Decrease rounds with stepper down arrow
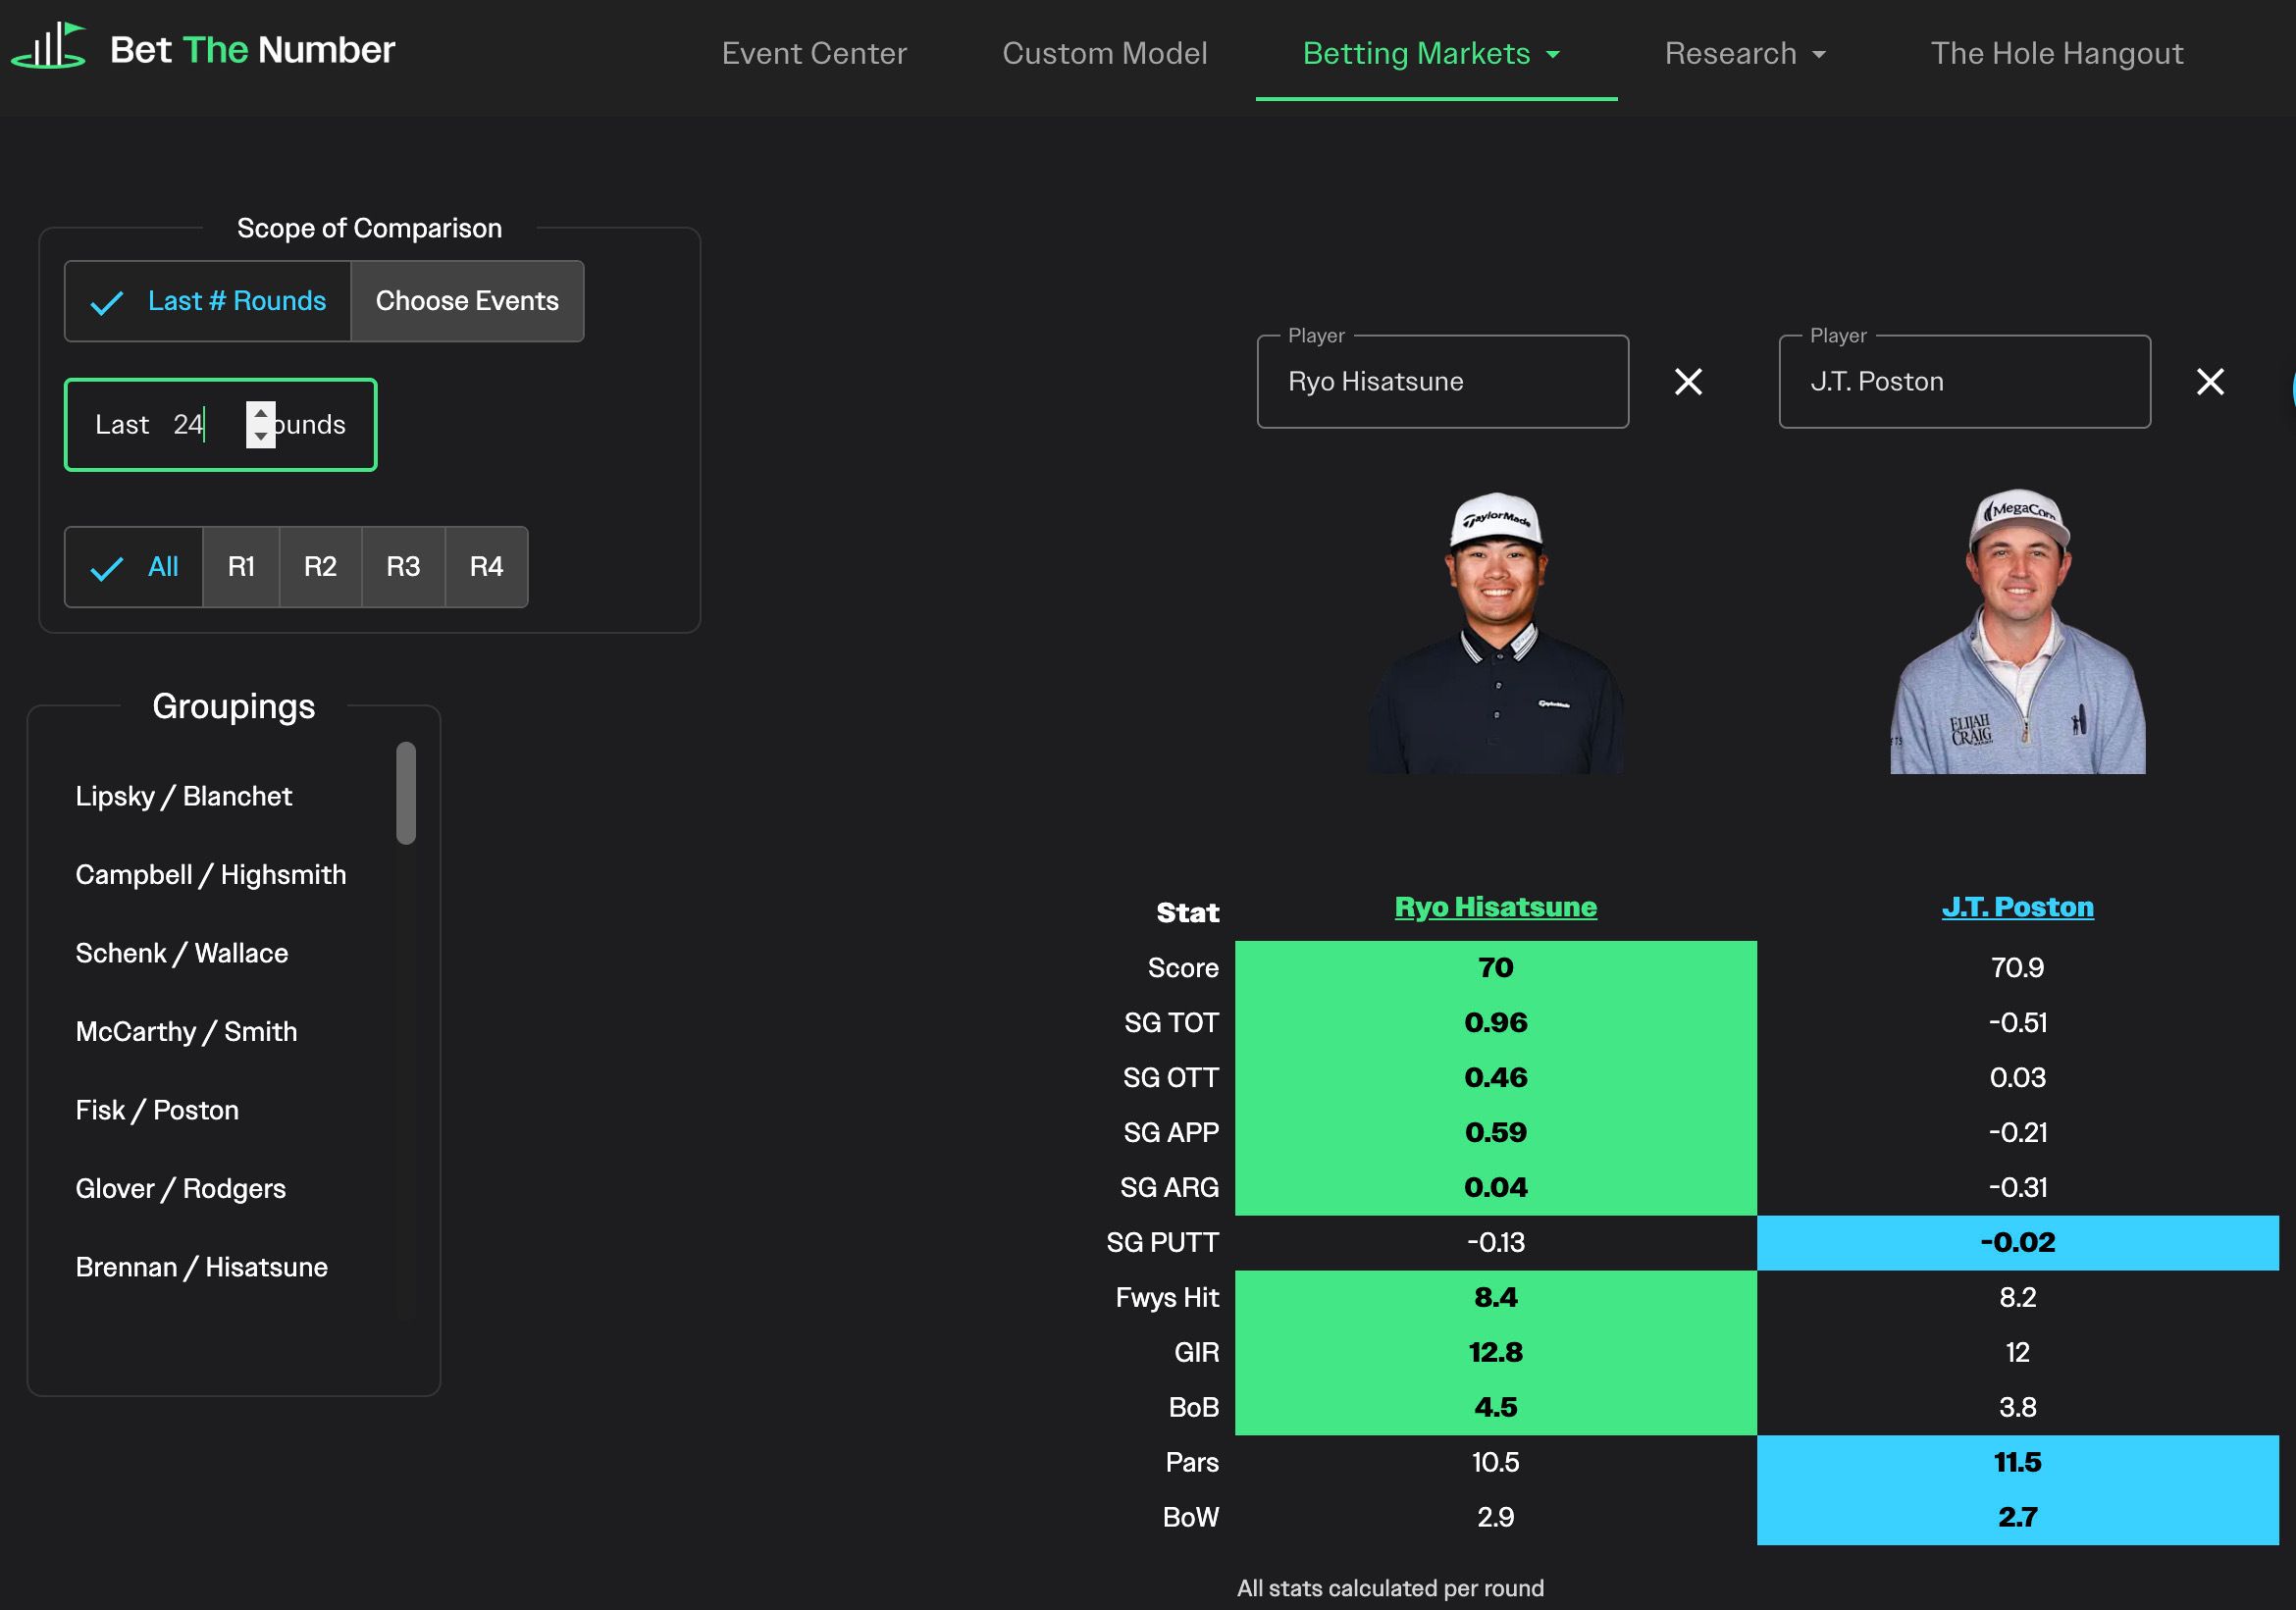The height and width of the screenshot is (1610, 2296). coord(261,437)
